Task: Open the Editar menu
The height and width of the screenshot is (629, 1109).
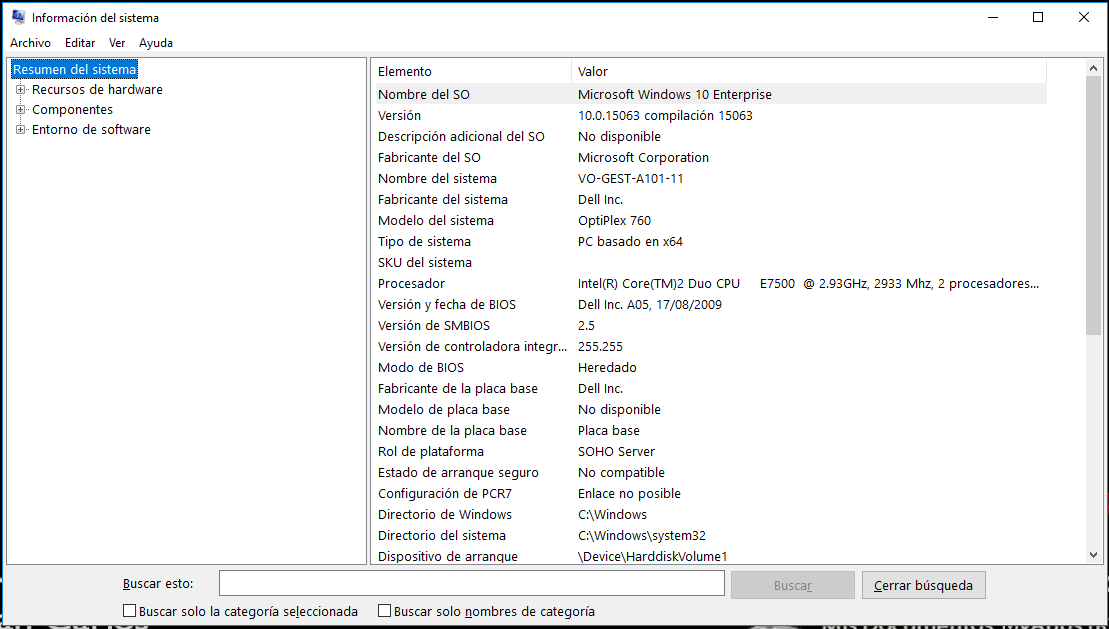Action: tap(80, 43)
